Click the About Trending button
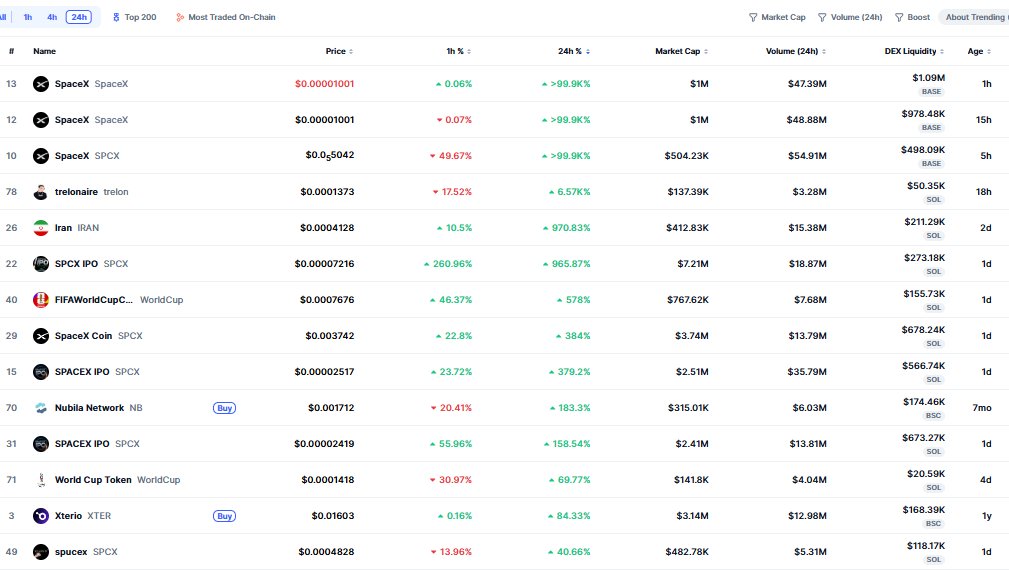 tap(974, 17)
